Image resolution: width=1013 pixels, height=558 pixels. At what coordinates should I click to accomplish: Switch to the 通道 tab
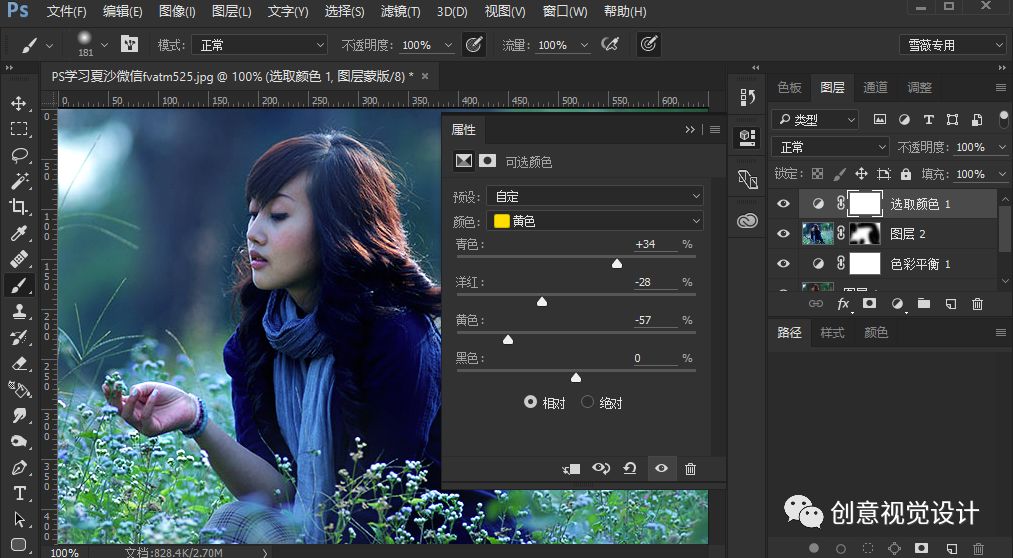point(875,87)
